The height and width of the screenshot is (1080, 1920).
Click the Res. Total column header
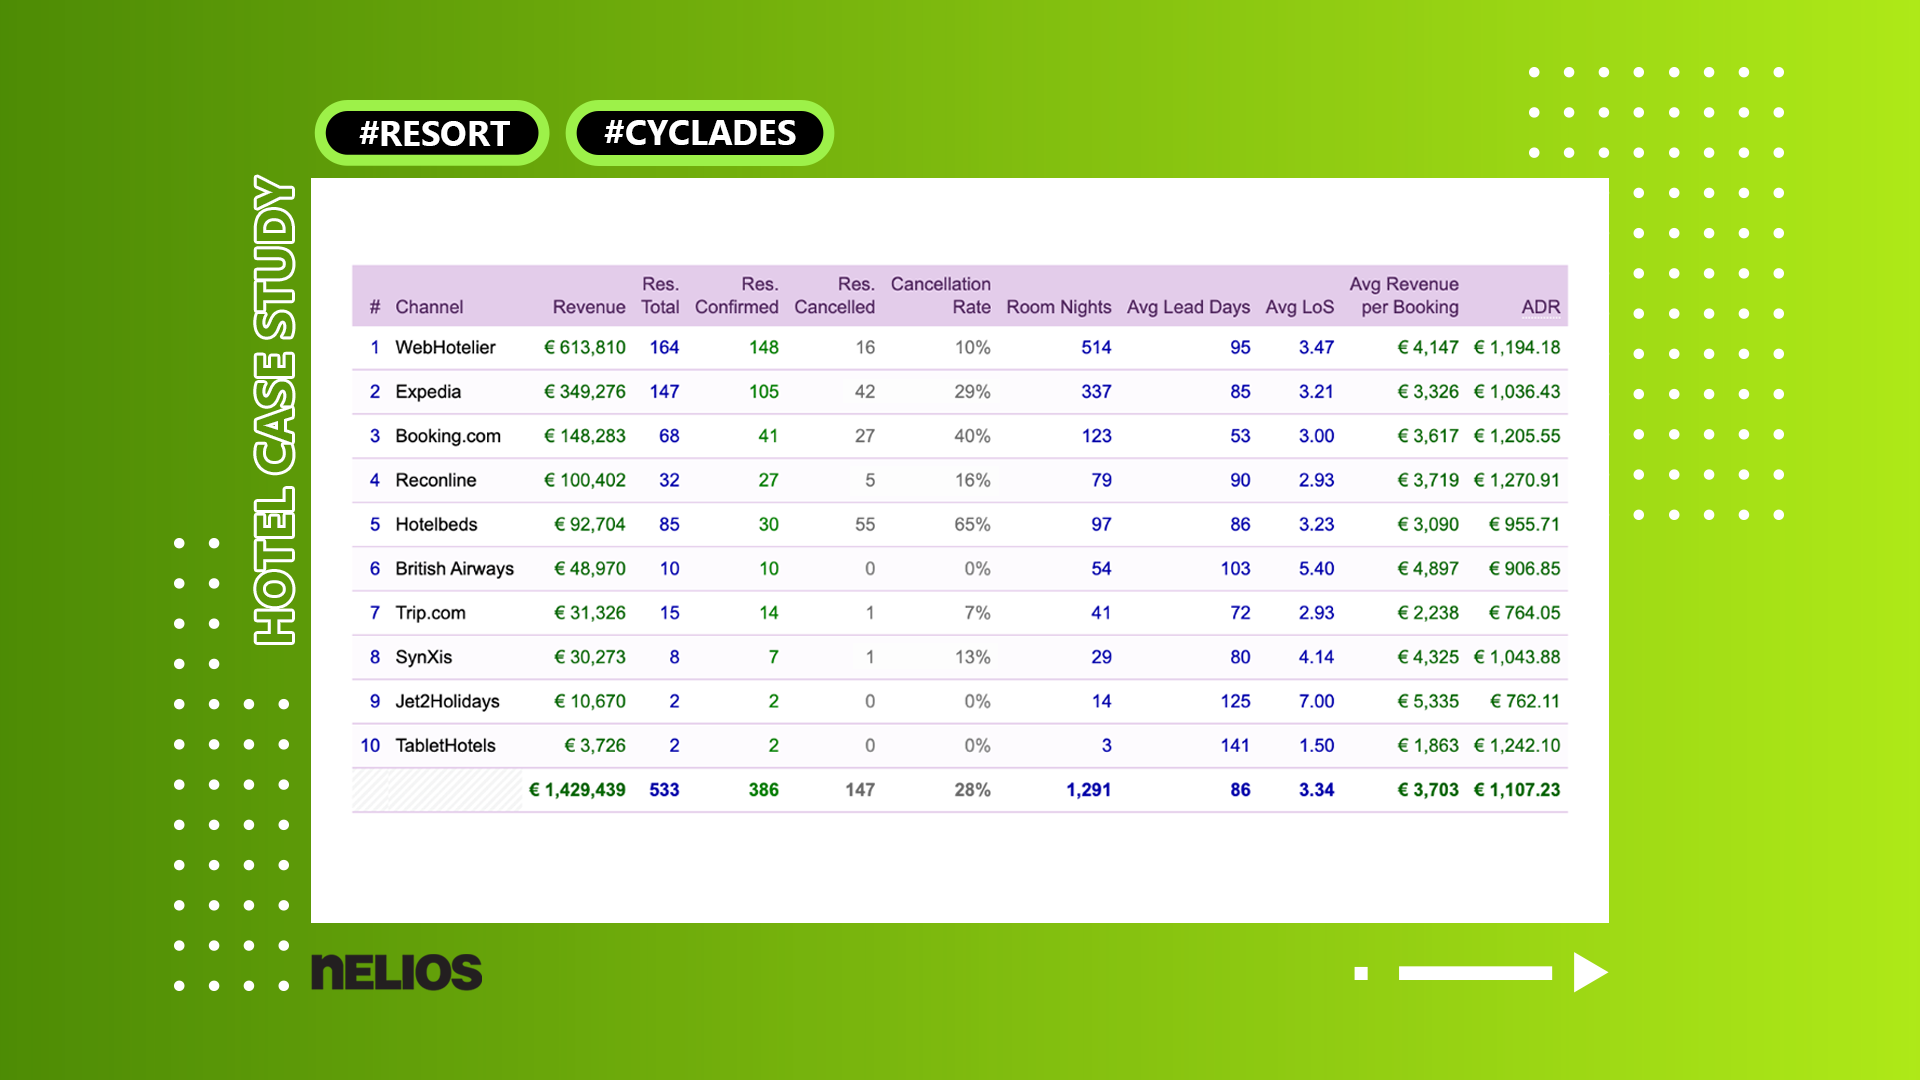click(660, 296)
